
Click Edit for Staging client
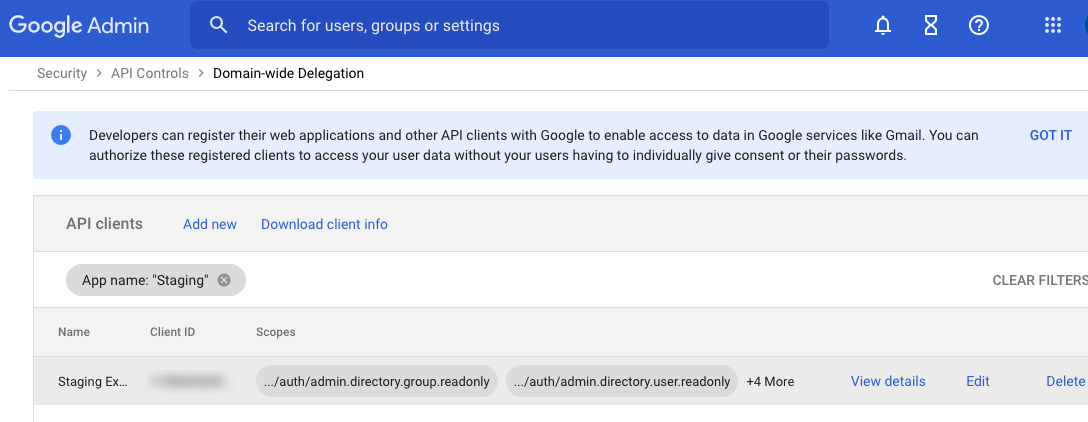coord(978,381)
